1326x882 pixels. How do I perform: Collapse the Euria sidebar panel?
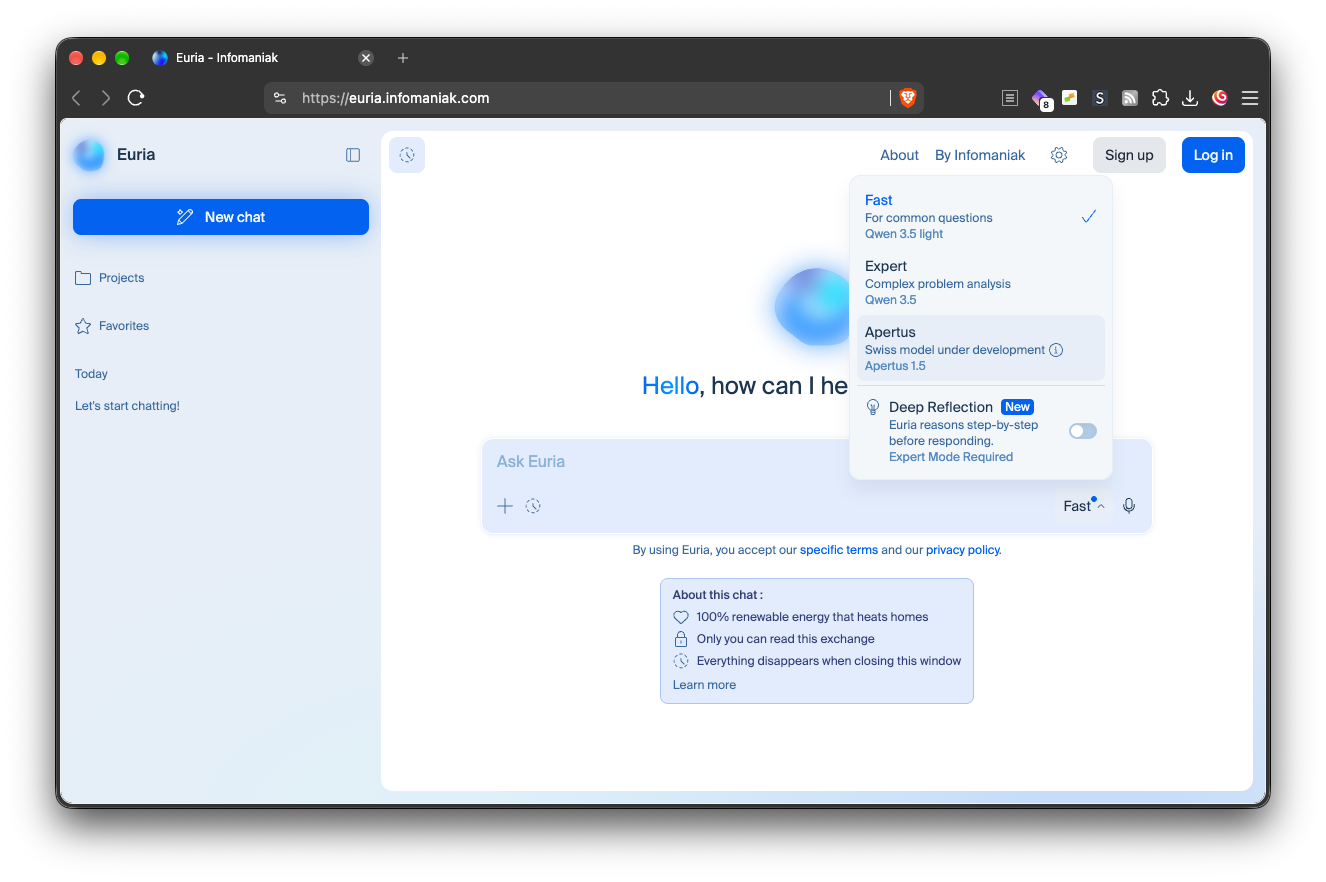point(353,155)
